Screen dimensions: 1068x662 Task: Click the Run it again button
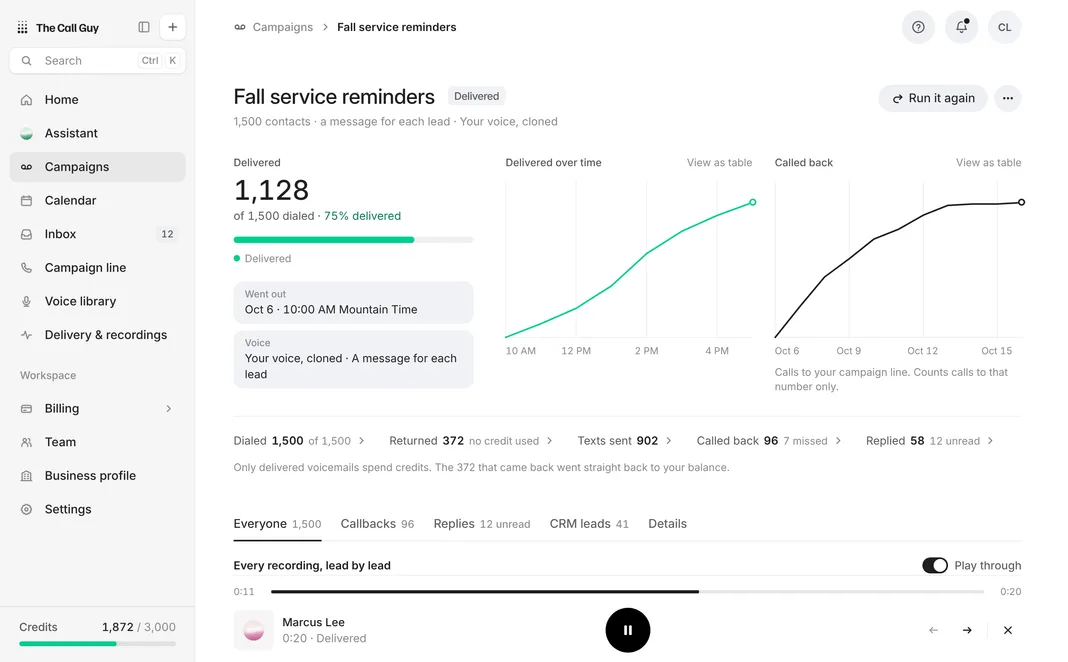pyautogui.click(x=932, y=98)
